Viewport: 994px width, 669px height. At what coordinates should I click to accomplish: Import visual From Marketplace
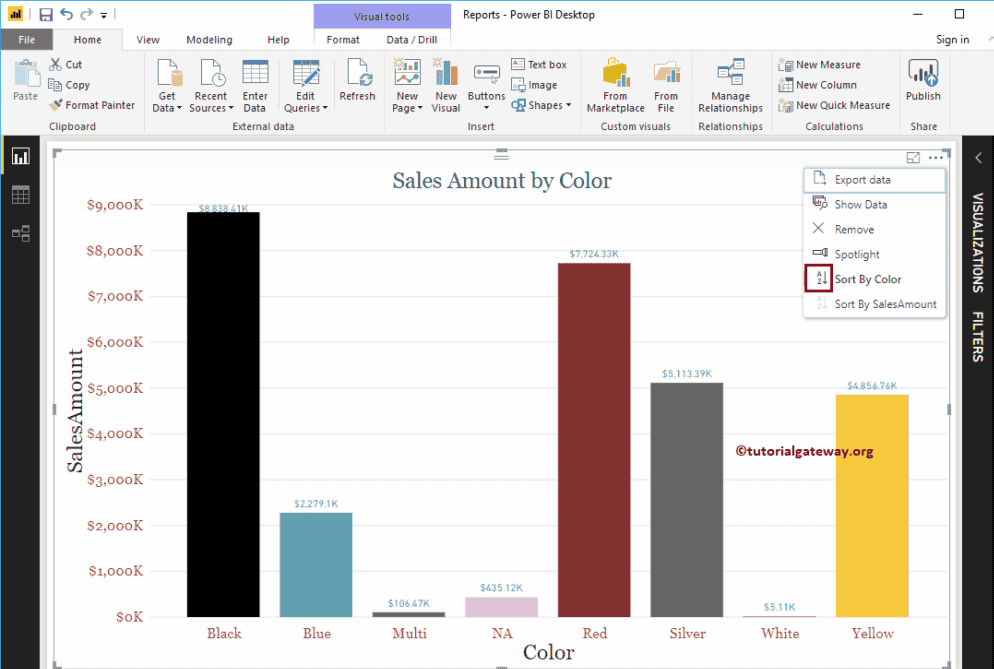coord(616,86)
